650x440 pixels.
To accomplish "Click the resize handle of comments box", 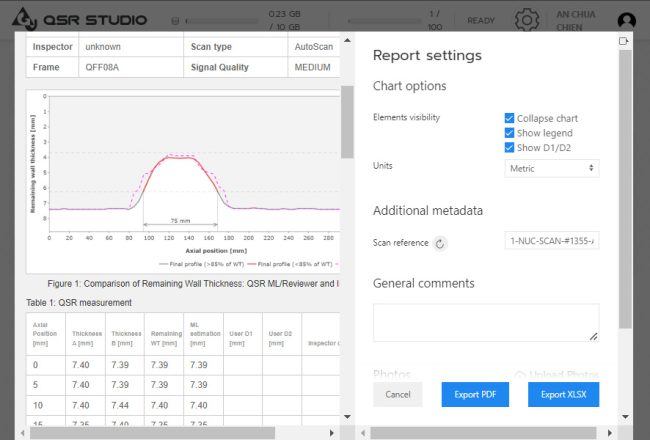I will click(x=594, y=336).
